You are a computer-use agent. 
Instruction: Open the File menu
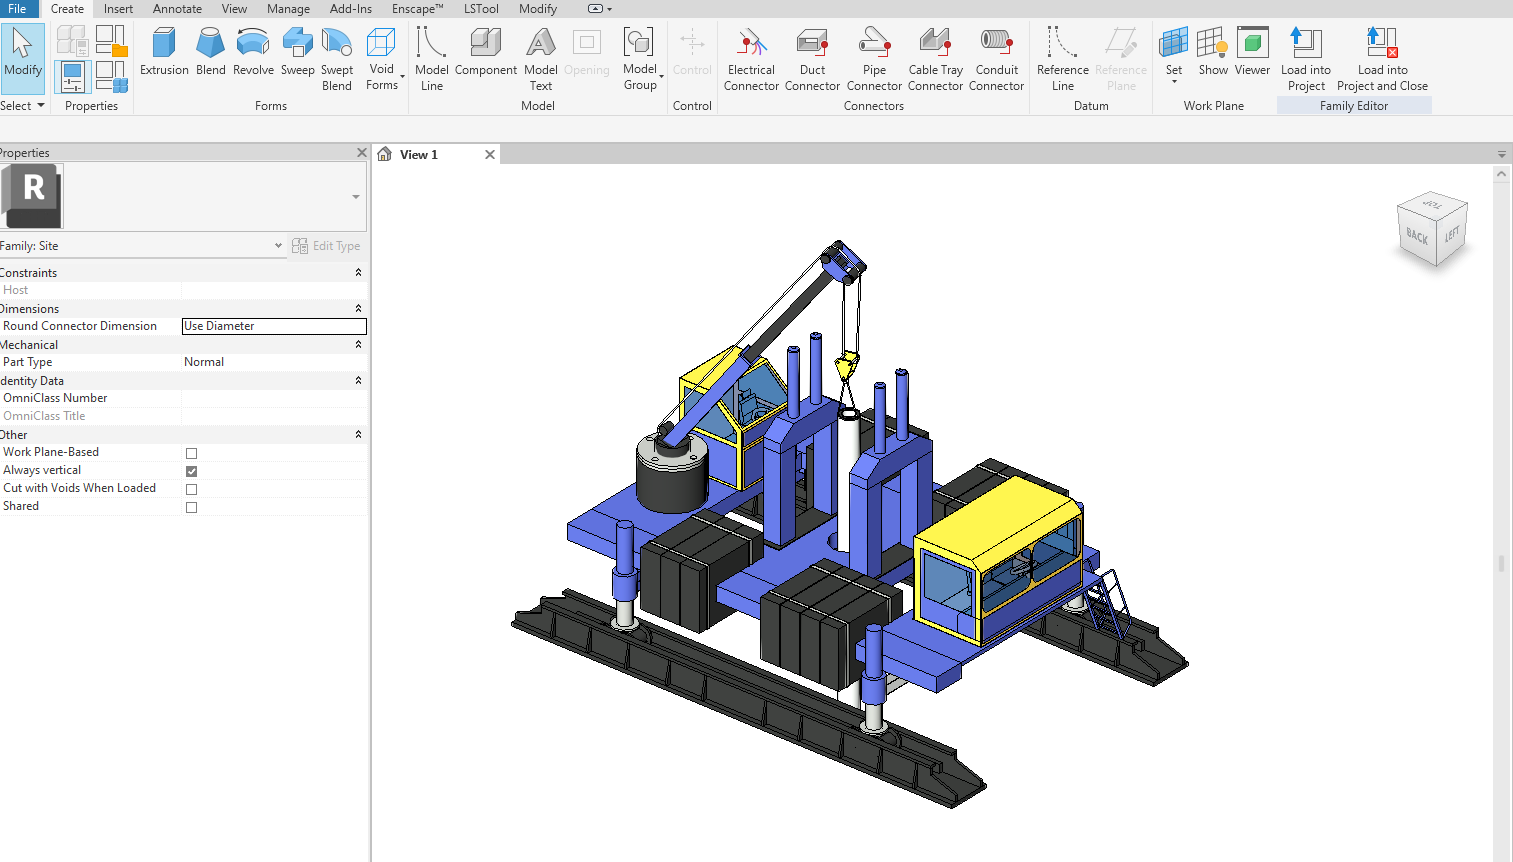pyautogui.click(x=17, y=9)
